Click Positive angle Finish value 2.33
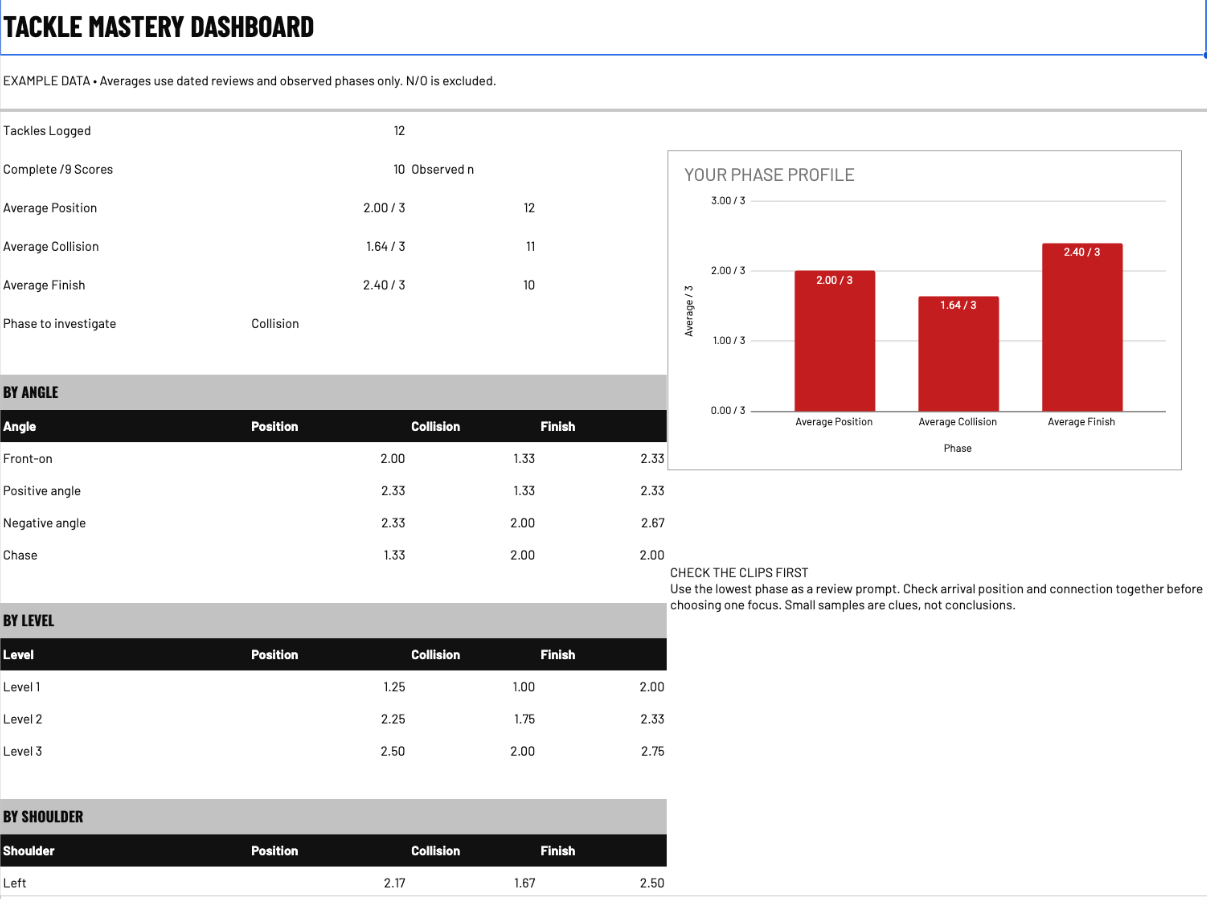This screenshot has width=1207, height=899. point(652,491)
